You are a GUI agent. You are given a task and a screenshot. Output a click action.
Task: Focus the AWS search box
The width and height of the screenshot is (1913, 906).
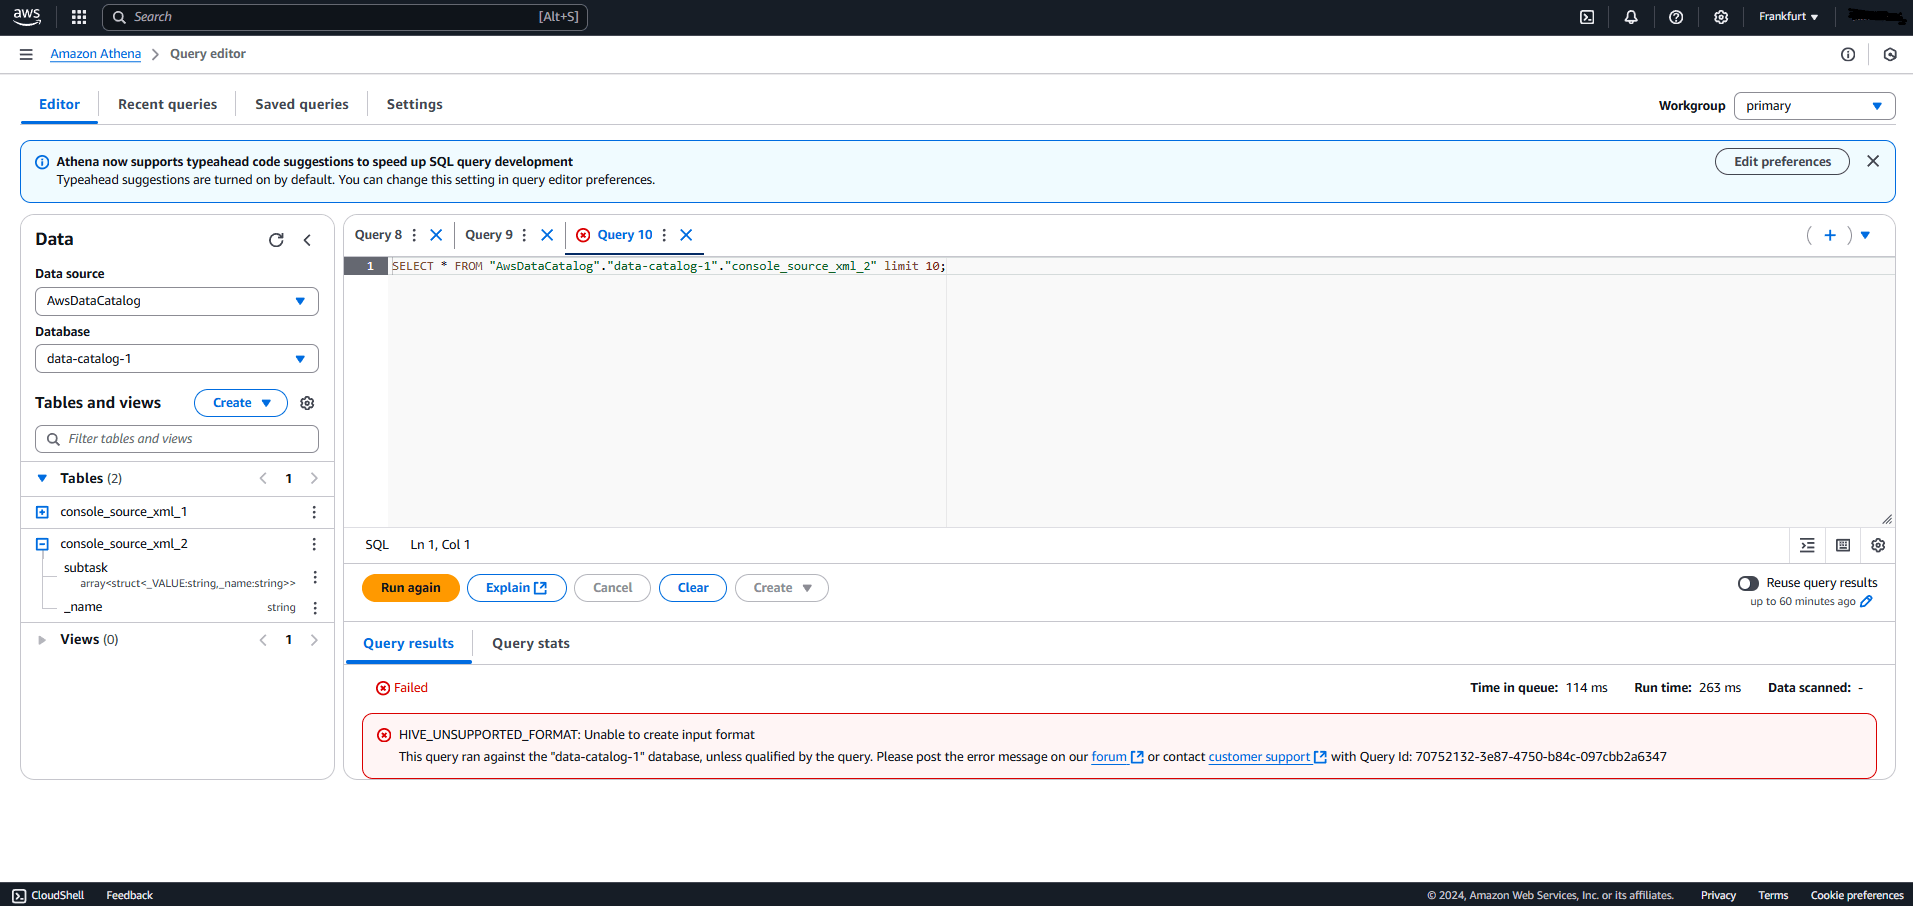point(345,17)
